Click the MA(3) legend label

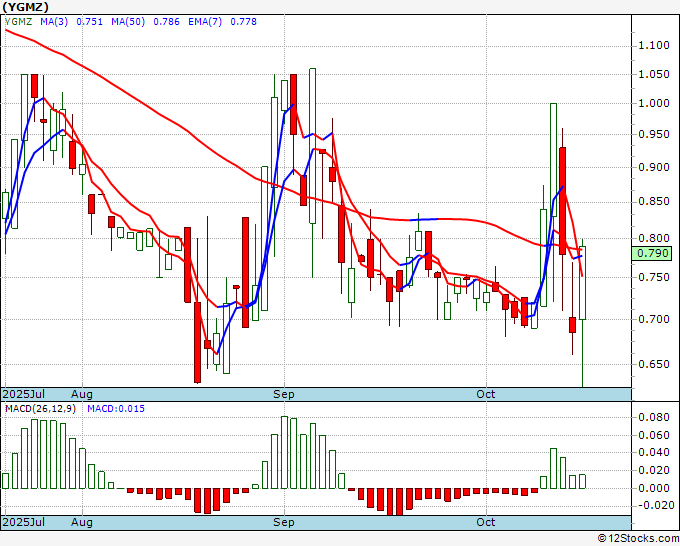pyautogui.click(x=54, y=22)
